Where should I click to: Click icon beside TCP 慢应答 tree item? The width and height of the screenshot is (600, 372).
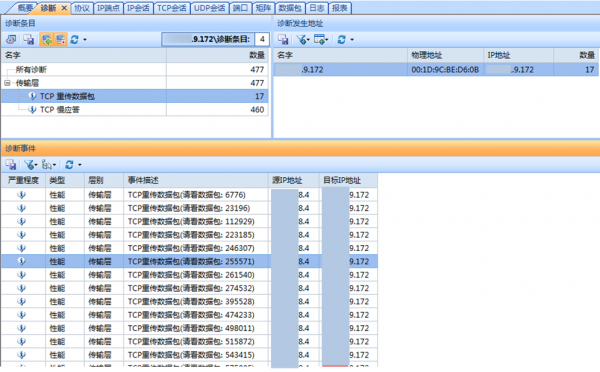pos(33,109)
